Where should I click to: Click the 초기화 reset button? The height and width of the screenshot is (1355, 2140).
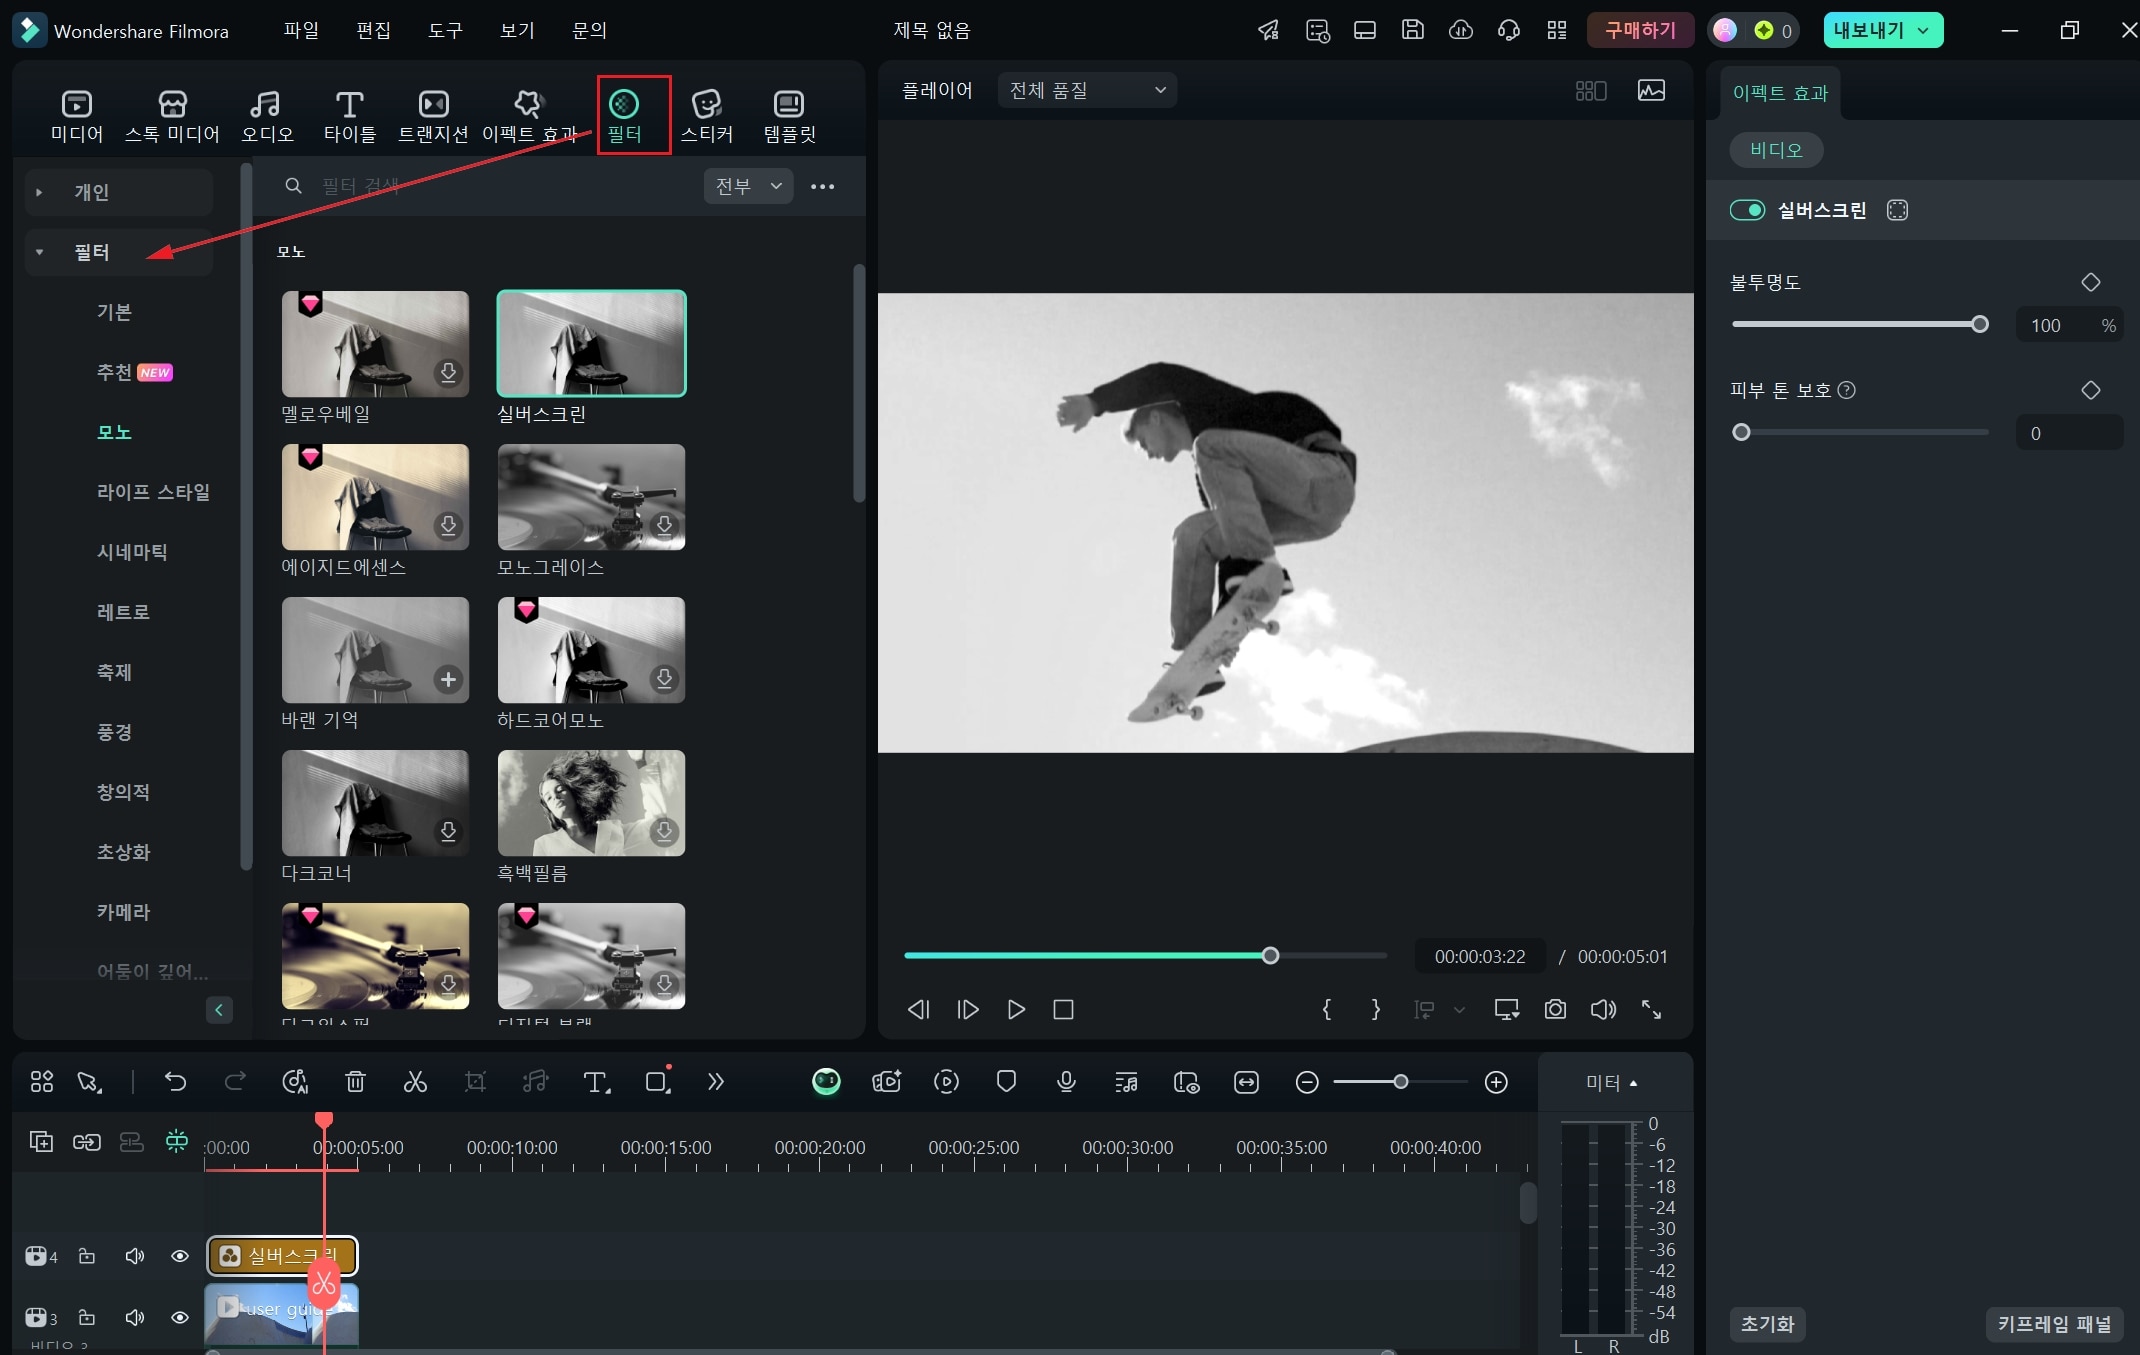pos(1767,1324)
